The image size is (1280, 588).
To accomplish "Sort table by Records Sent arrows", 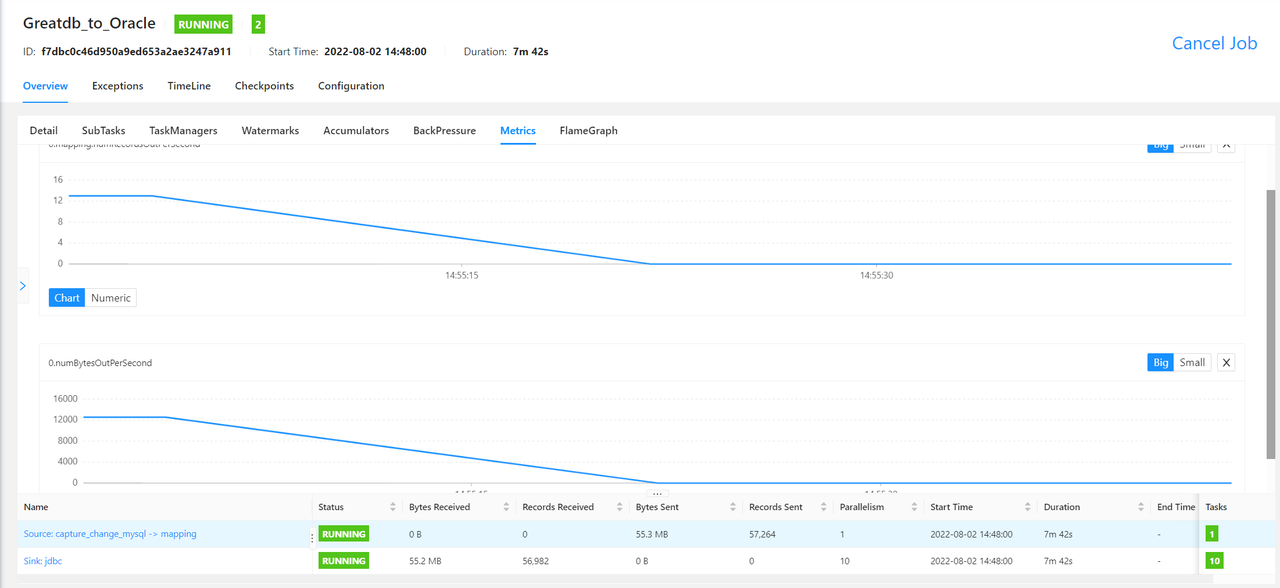I will (824, 507).
